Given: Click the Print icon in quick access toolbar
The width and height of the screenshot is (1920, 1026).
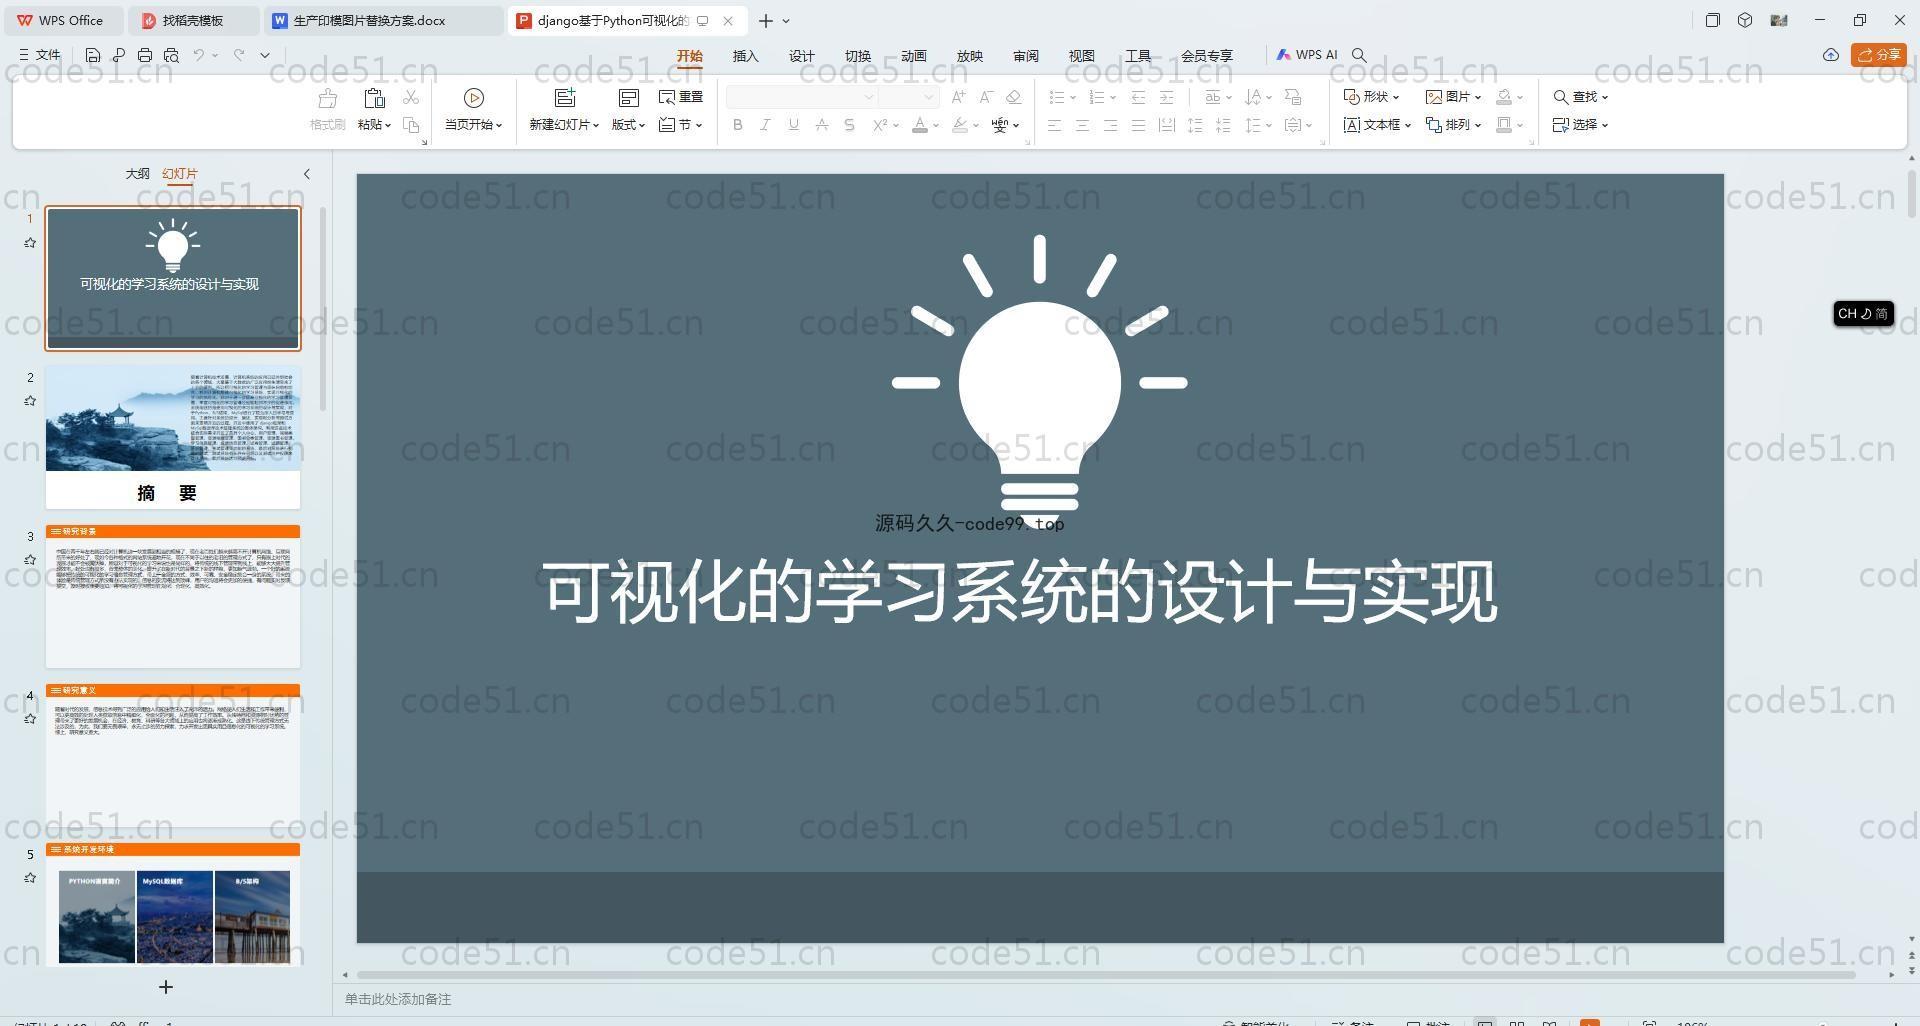Looking at the screenshot, I should point(145,55).
